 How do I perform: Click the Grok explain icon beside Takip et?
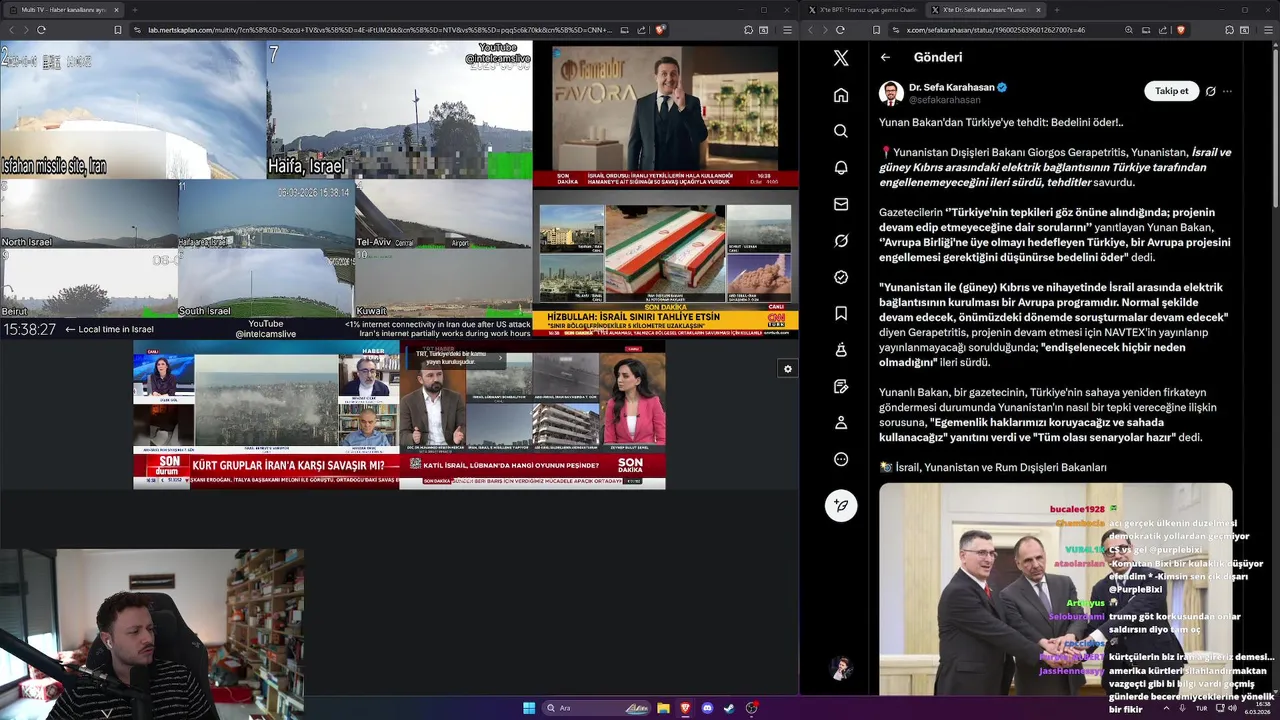coord(1210,91)
